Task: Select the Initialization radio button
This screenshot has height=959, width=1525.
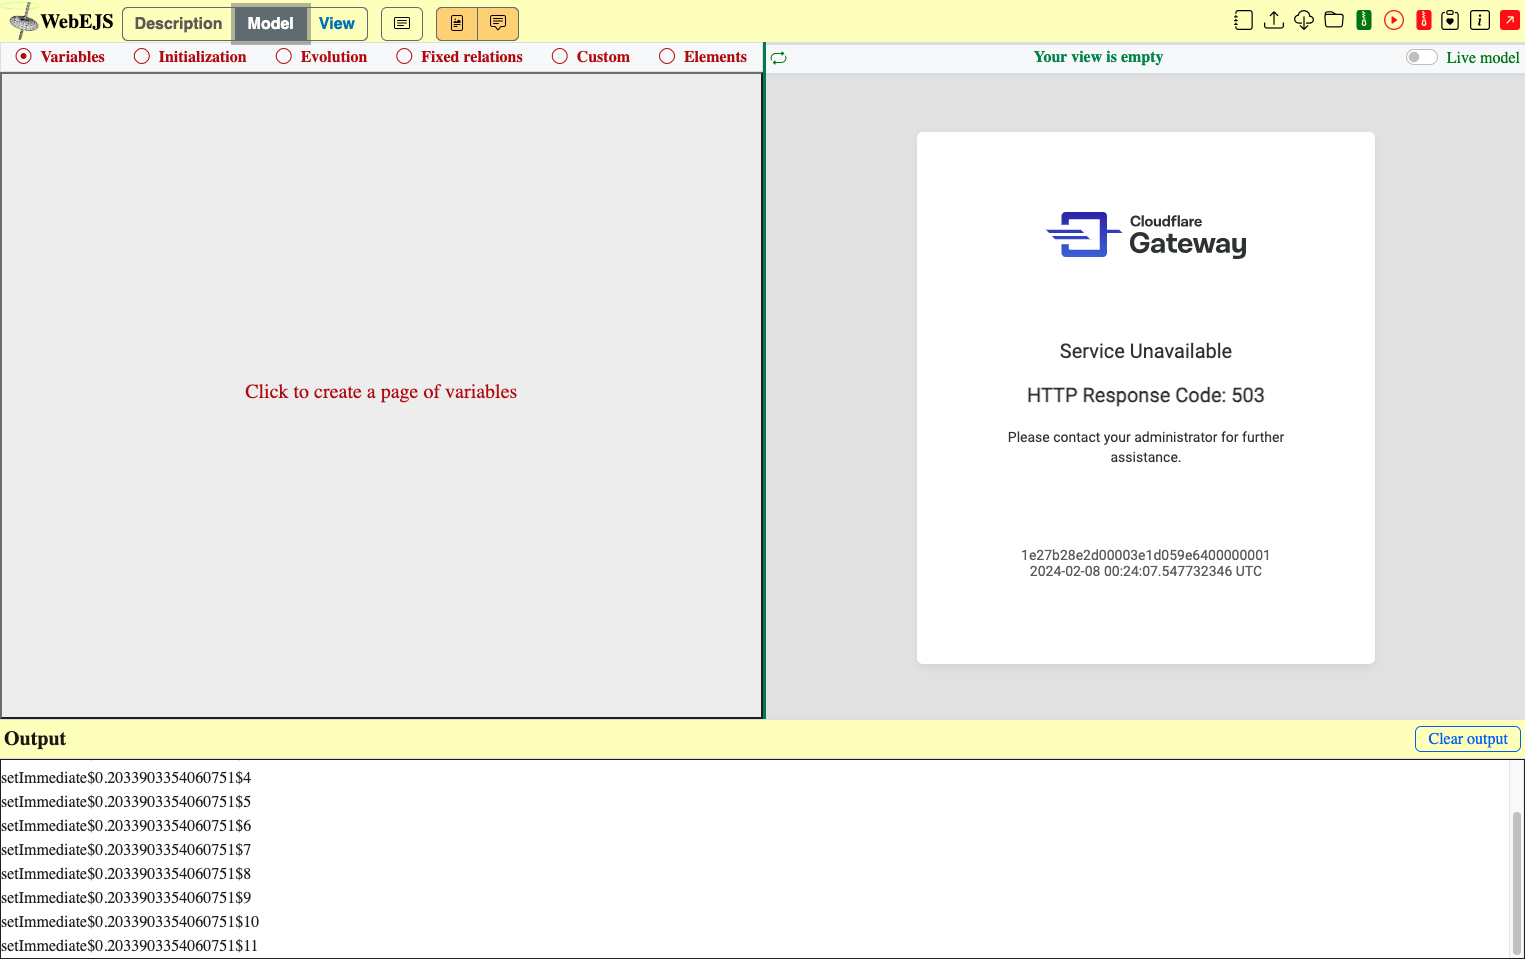Action: point(142,57)
